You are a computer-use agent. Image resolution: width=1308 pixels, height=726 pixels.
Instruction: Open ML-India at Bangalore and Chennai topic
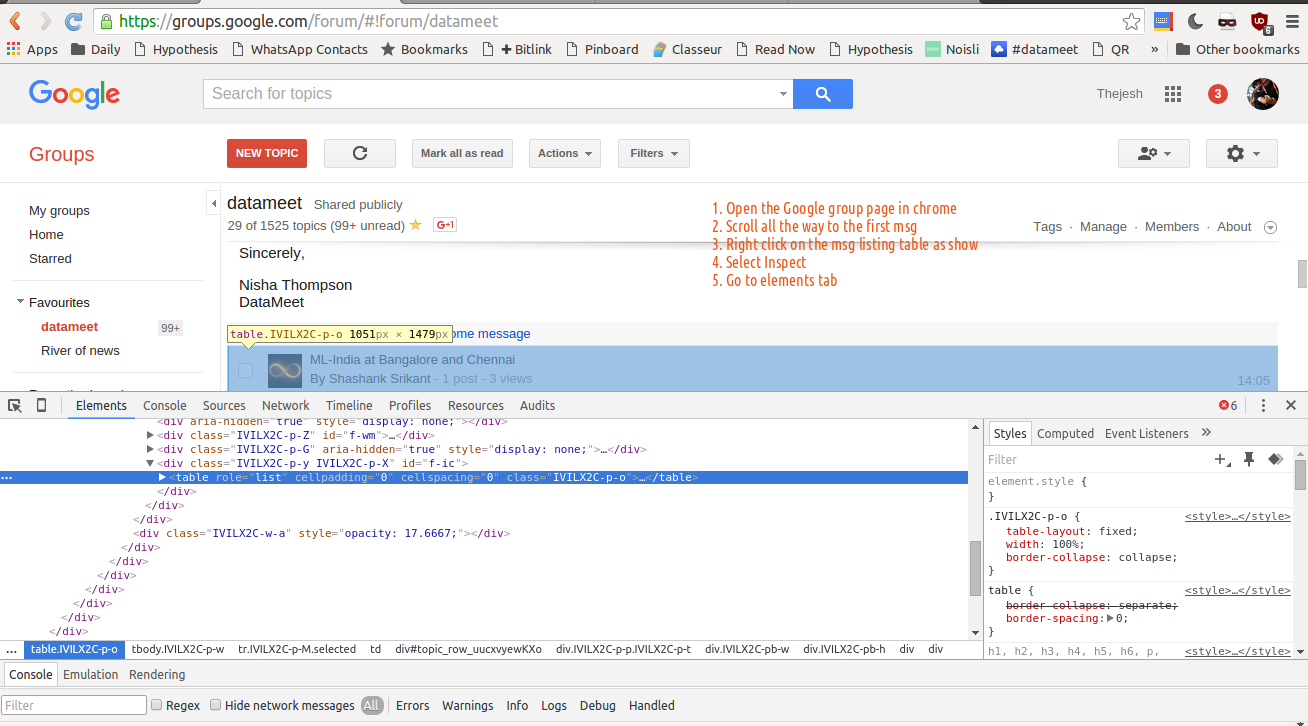coord(412,359)
